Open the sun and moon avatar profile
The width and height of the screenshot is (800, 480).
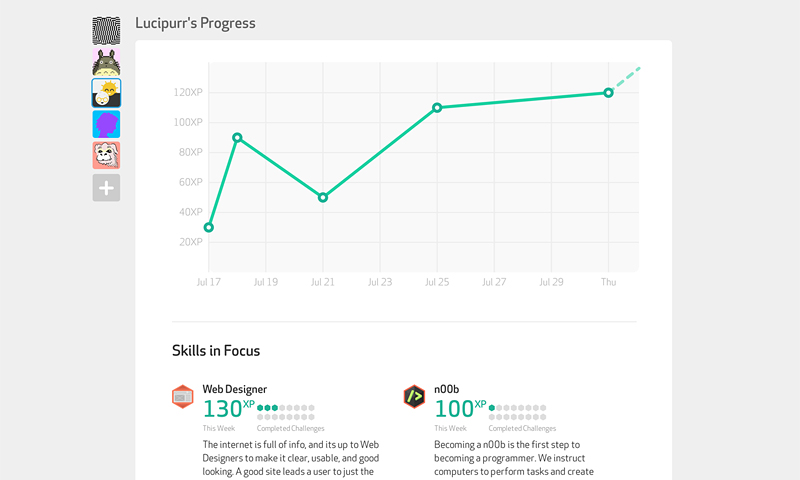click(x=106, y=93)
